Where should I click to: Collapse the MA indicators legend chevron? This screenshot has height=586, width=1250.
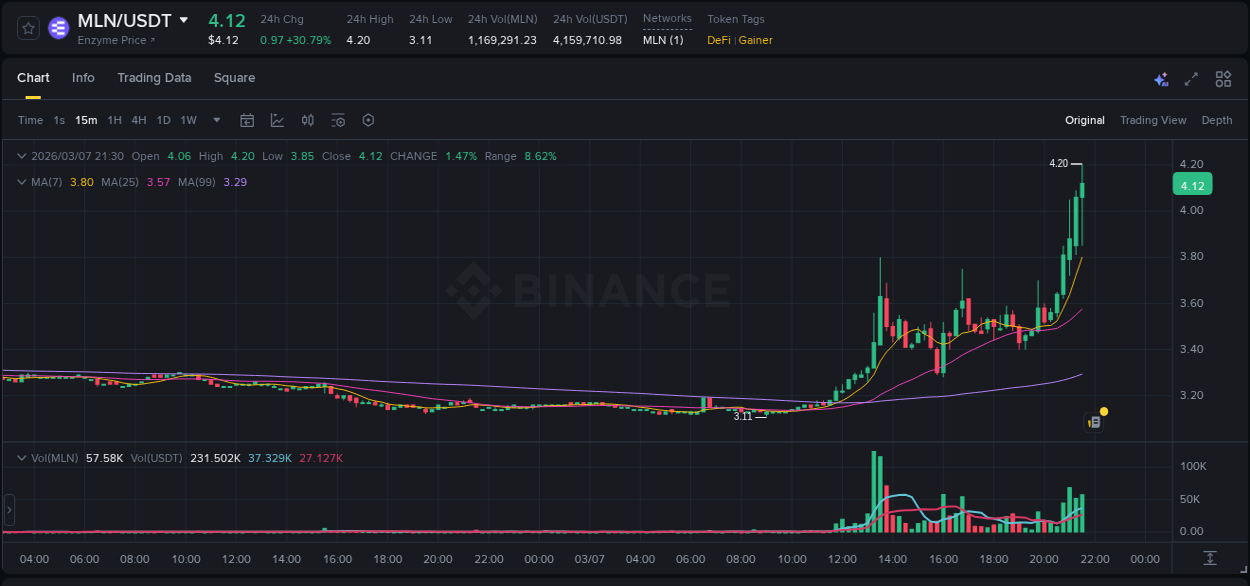click(21, 183)
